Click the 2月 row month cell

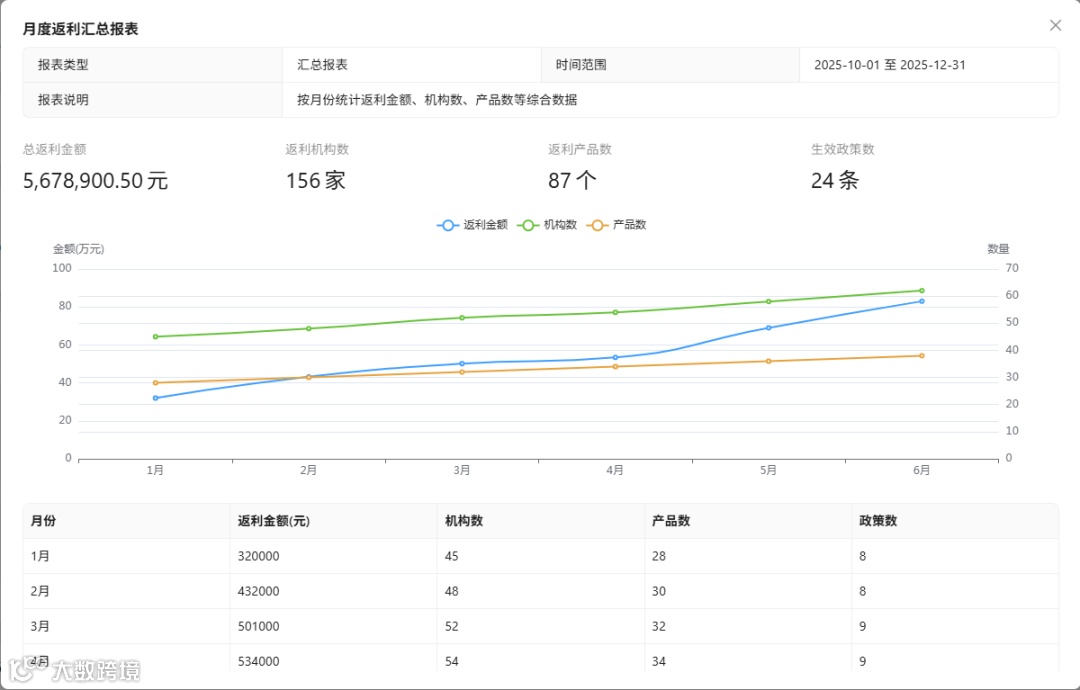click(x=126, y=591)
